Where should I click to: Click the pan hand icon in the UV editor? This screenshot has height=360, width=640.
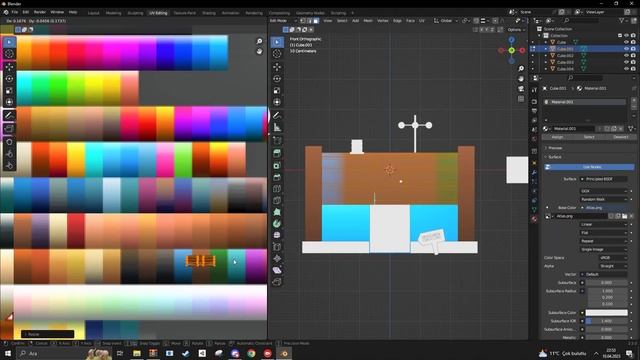(259, 51)
